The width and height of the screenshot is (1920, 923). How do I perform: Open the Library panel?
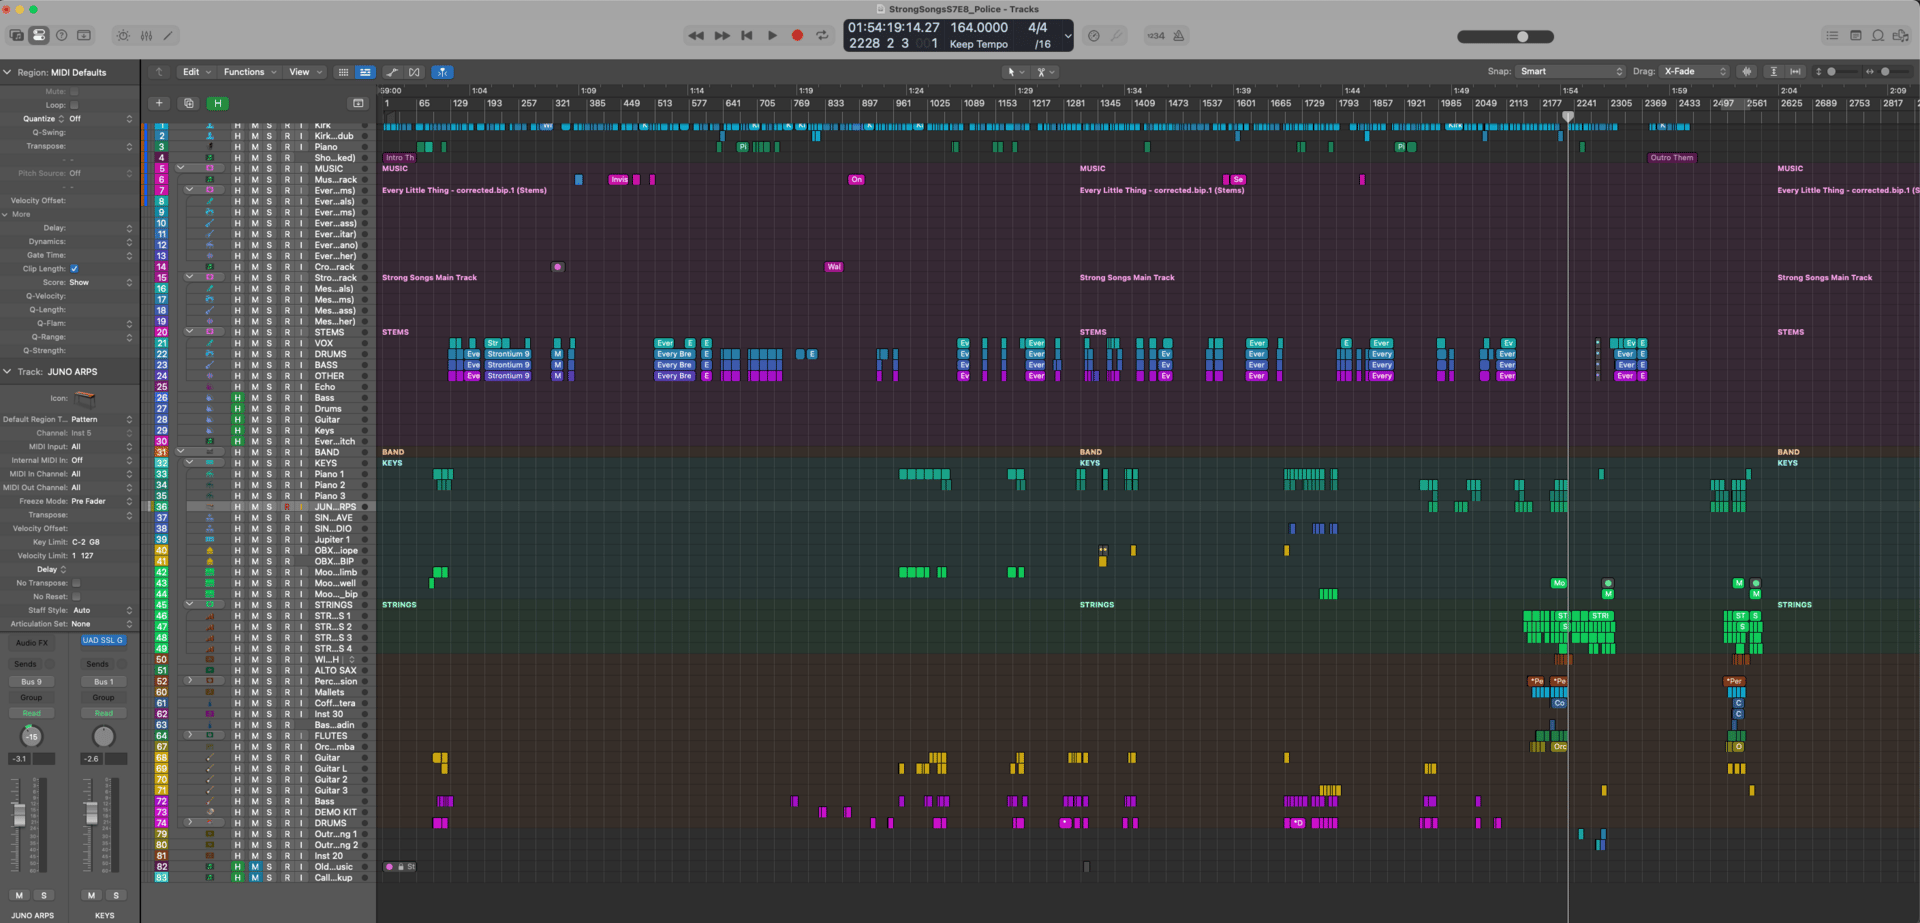coord(16,35)
